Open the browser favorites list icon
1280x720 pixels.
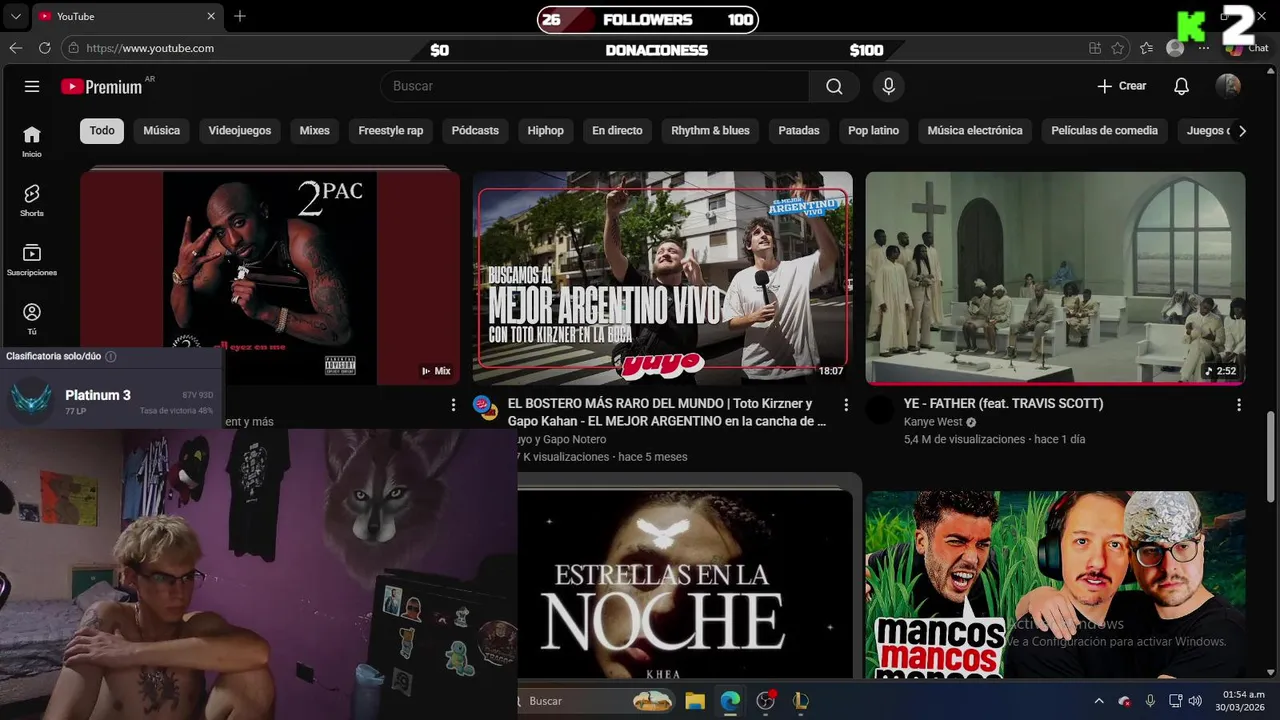point(1146,48)
